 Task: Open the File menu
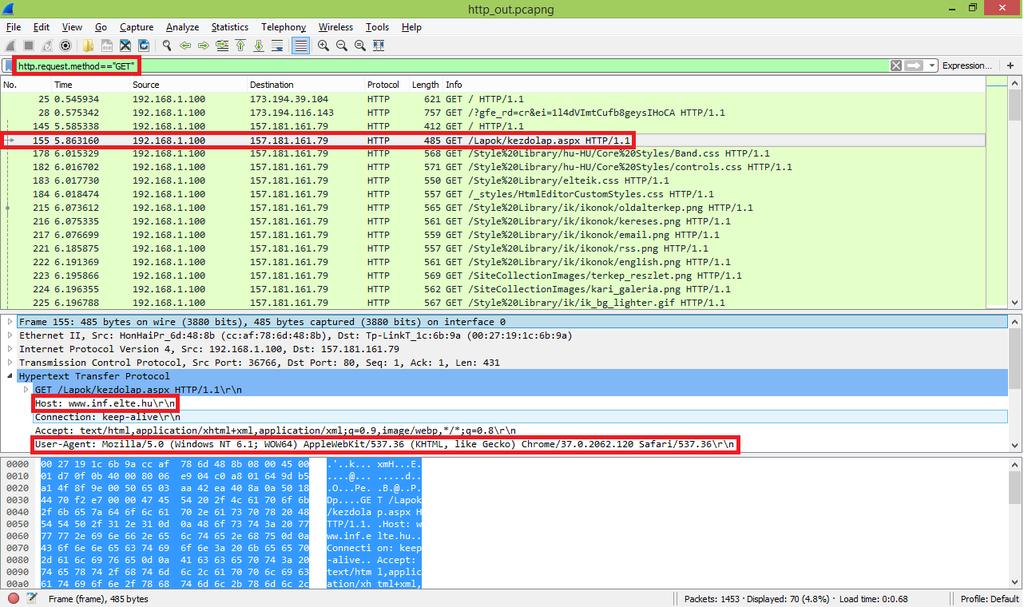[14, 27]
